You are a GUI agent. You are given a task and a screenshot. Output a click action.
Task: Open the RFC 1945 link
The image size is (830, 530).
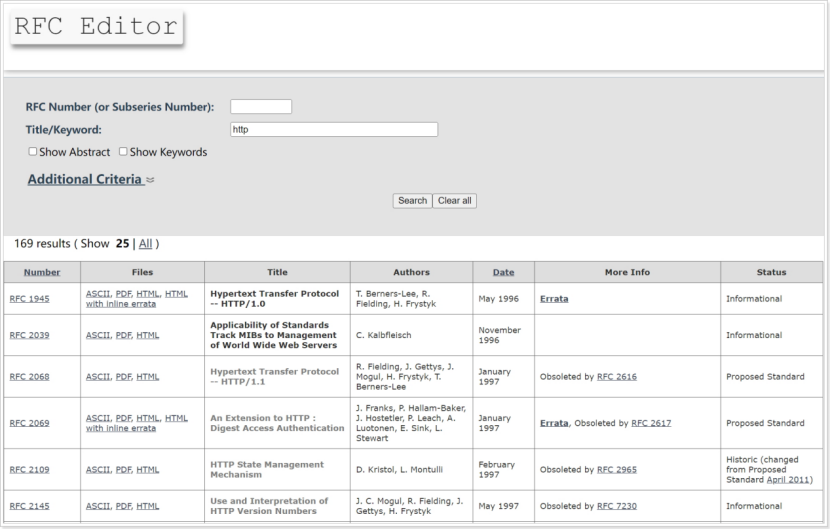click(30, 299)
